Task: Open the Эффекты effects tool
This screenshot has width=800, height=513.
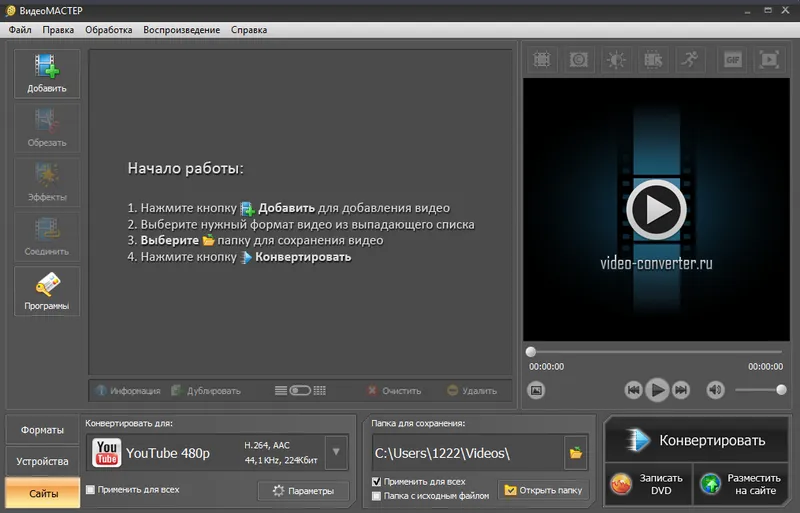Action: 47,182
